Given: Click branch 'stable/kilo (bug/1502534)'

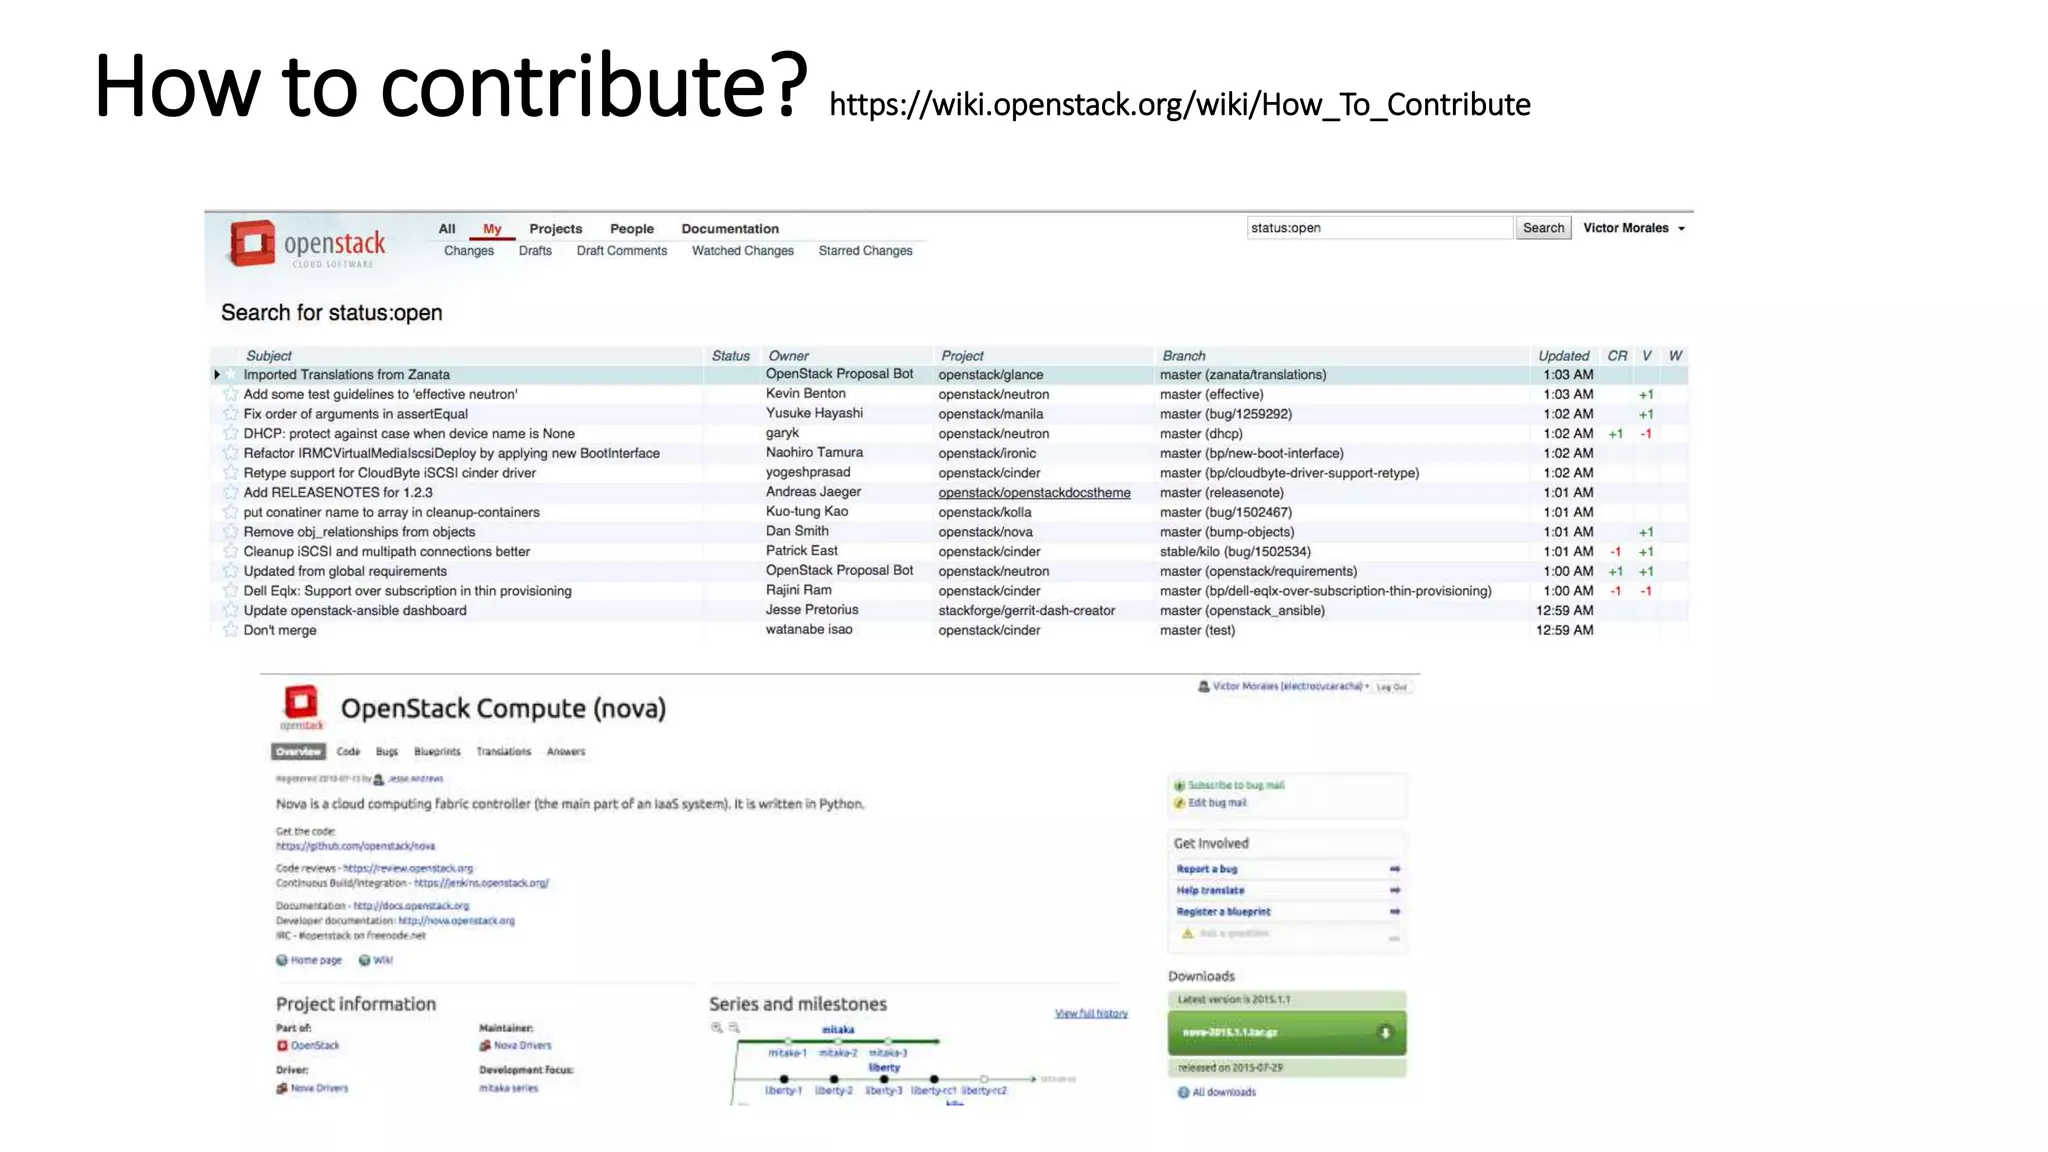Looking at the screenshot, I should [1235, 552].
